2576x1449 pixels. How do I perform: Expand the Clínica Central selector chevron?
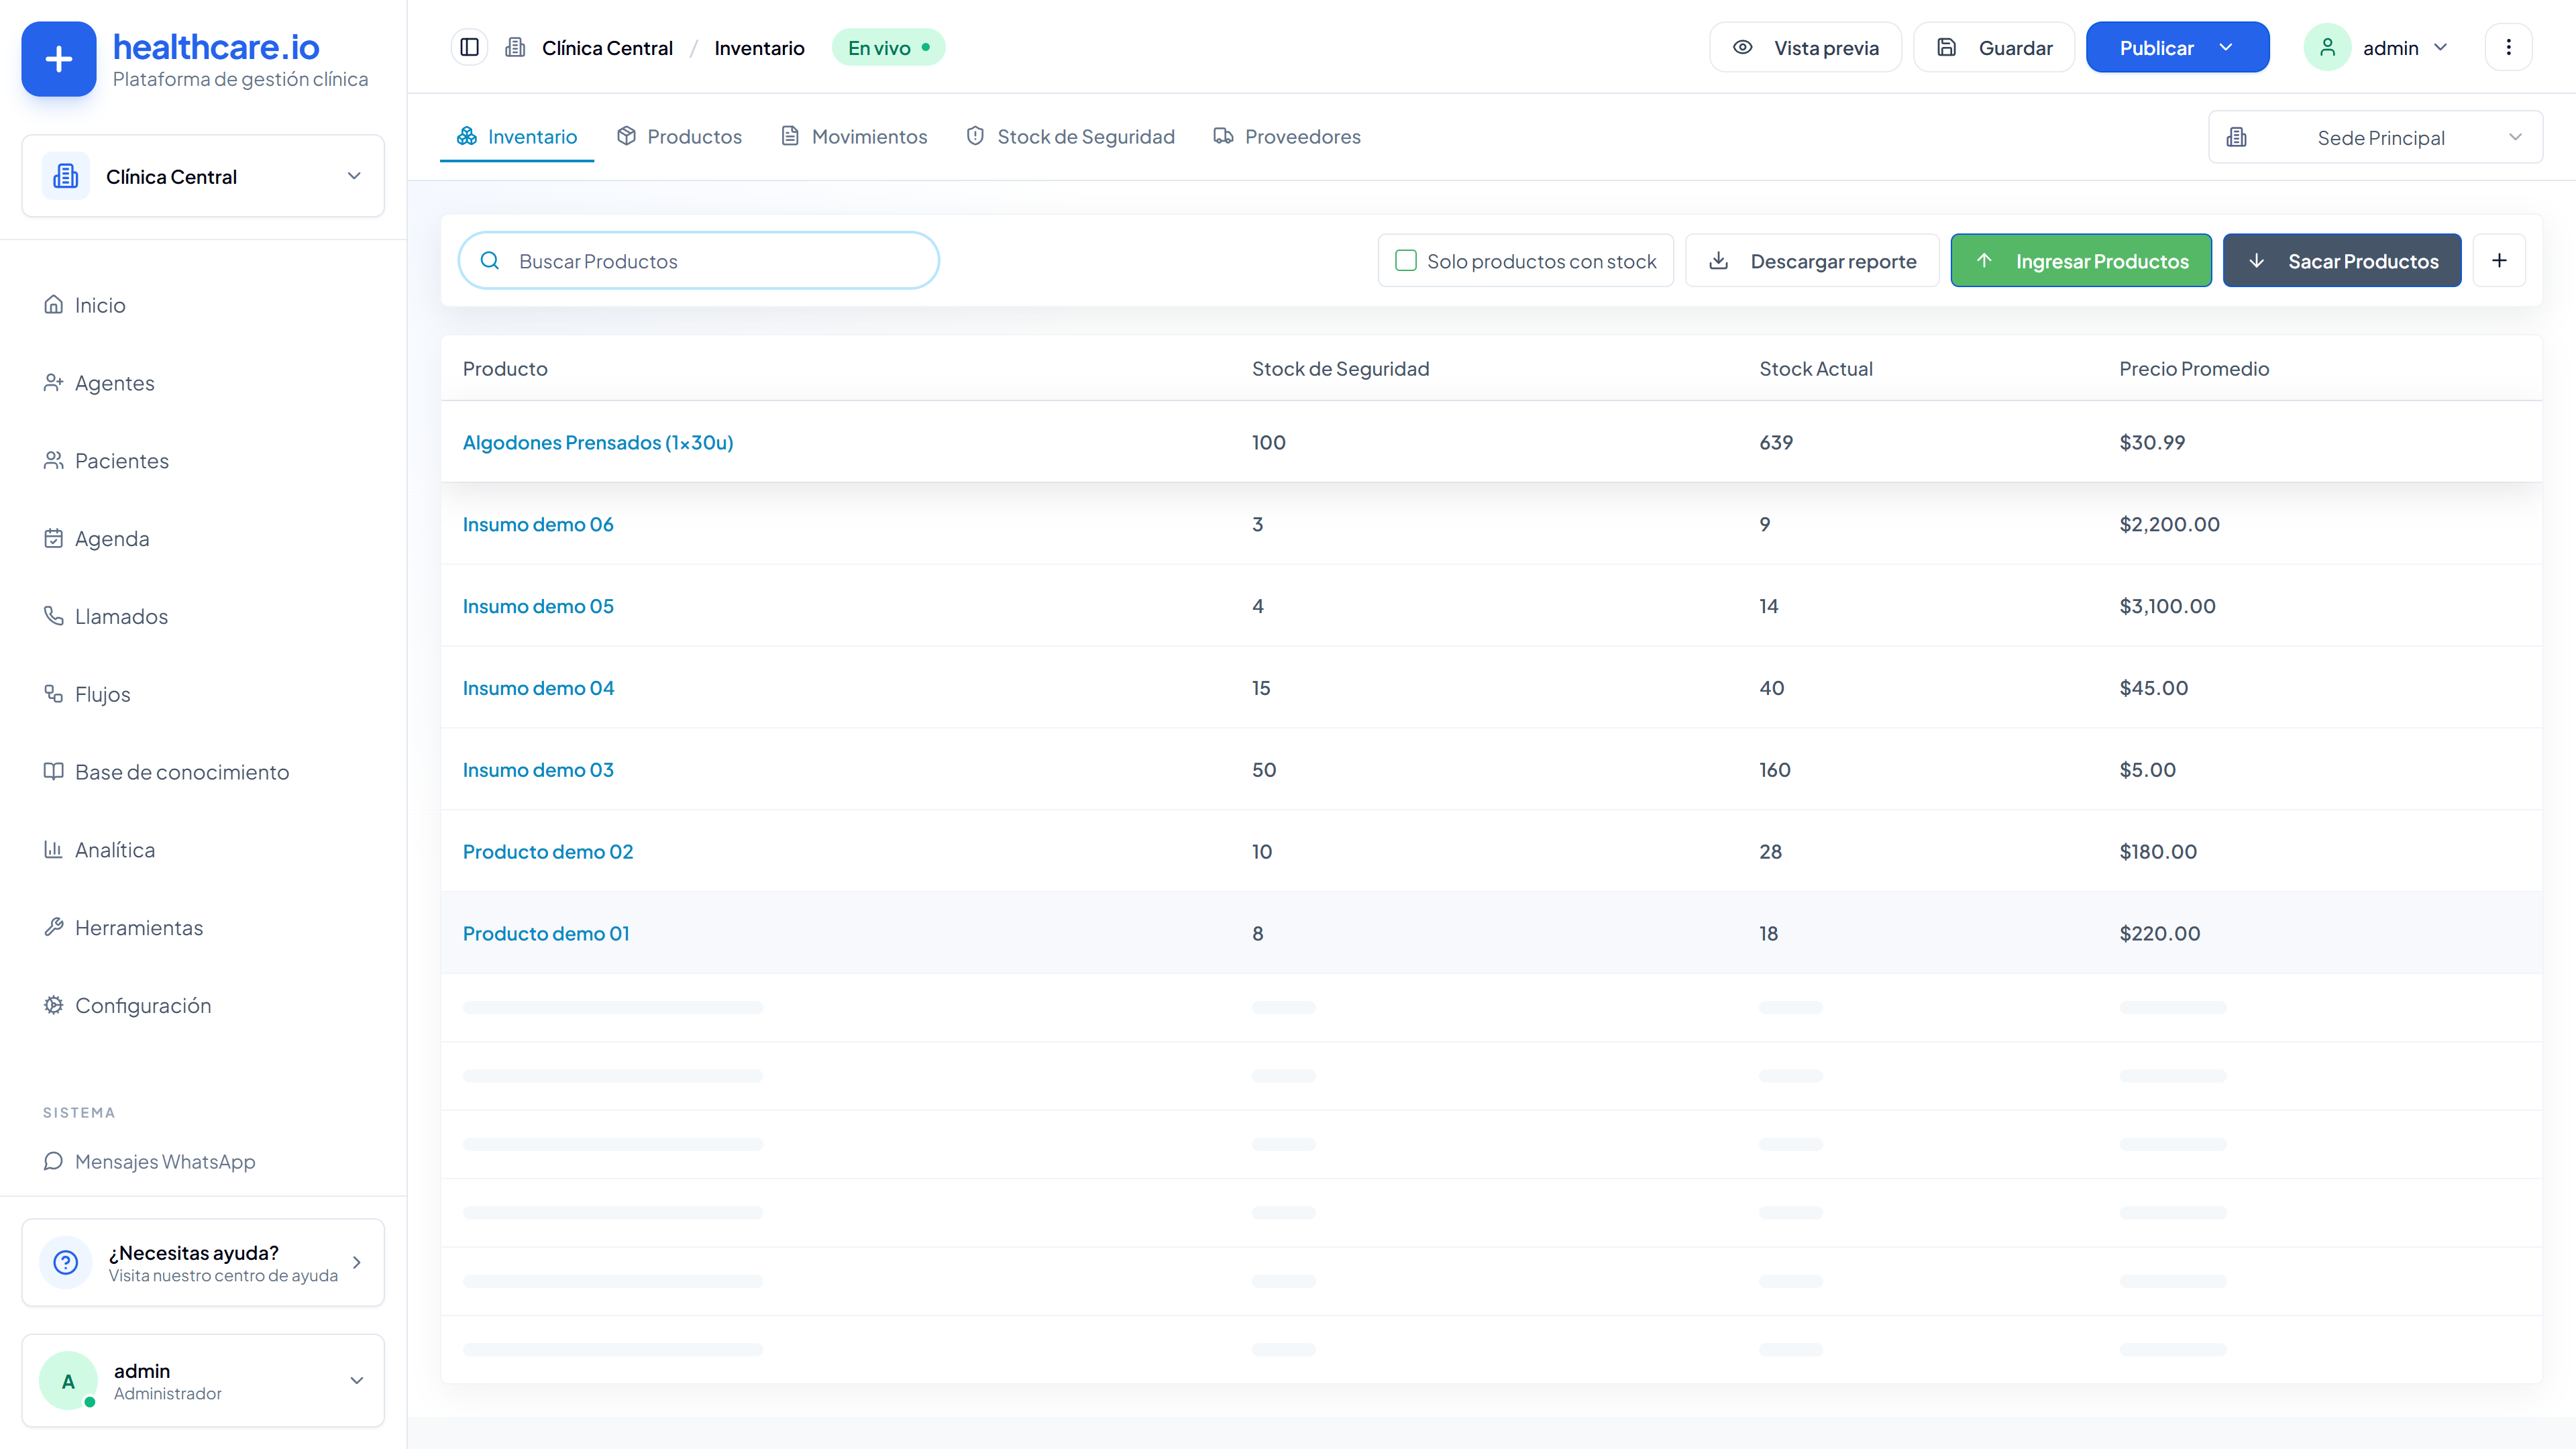tap(354, 176)
